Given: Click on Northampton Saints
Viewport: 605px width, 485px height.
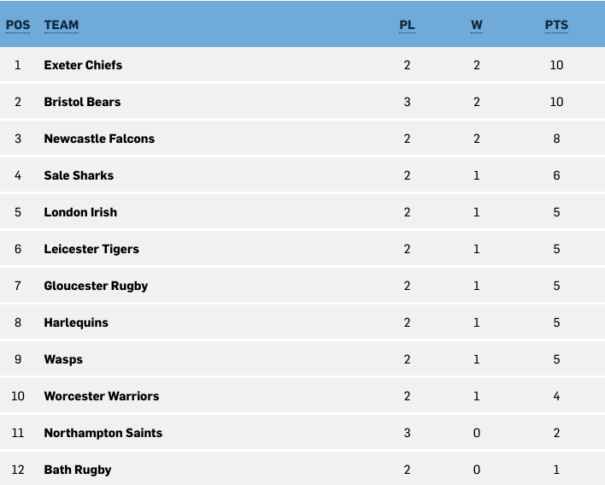Looking at the screenshot, I should (x=103, y=433).
